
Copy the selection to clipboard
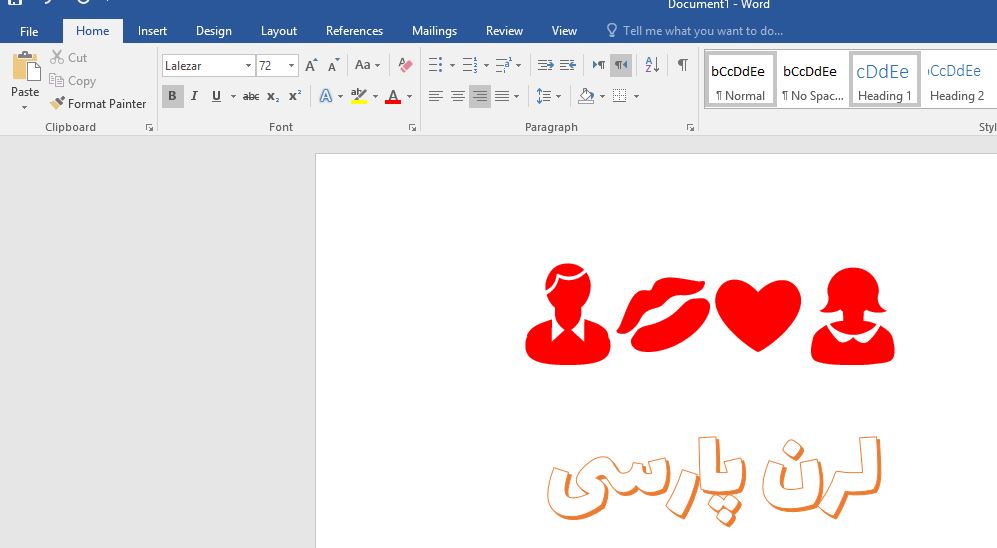pos(73,81)
